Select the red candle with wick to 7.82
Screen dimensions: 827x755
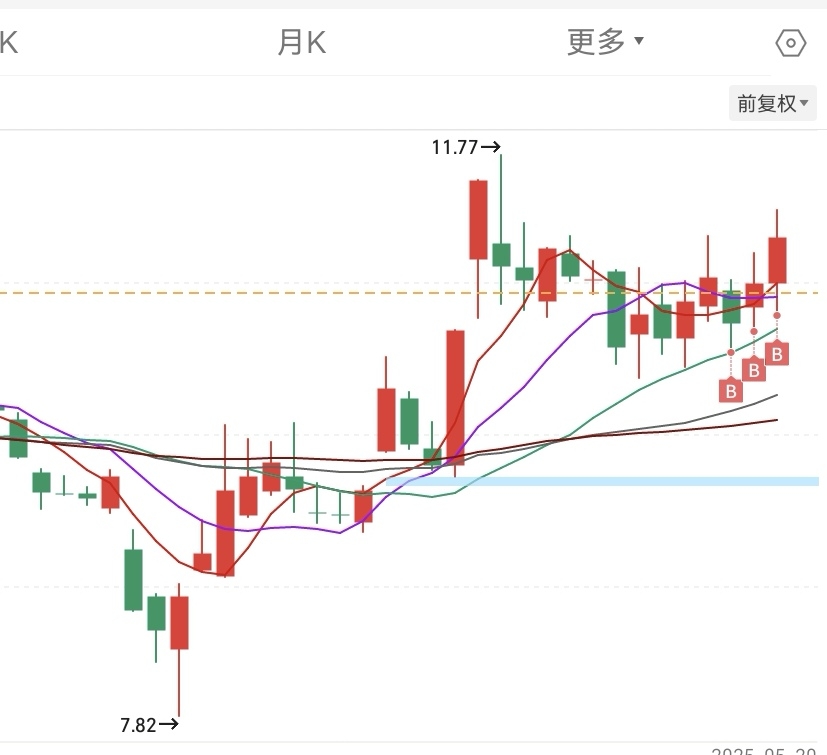[179, 622]
